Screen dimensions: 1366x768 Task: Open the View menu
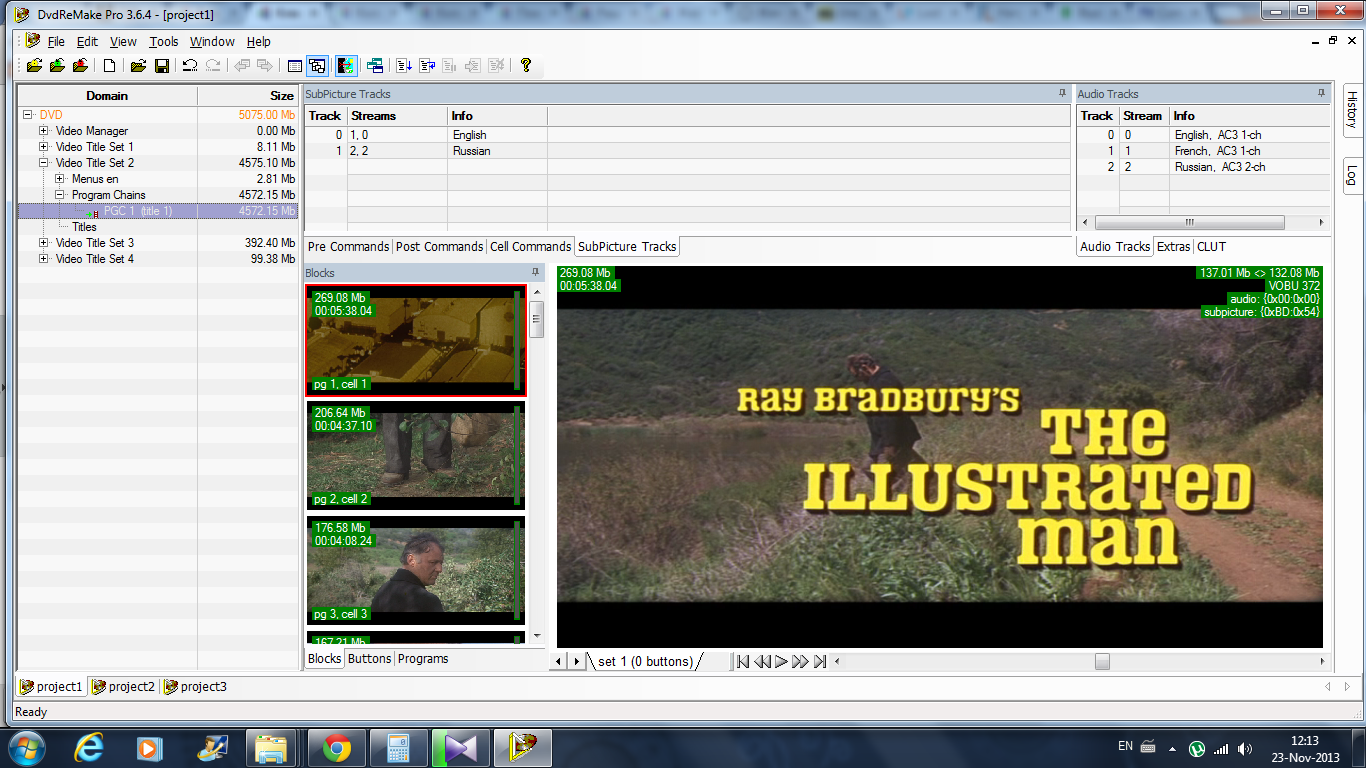tap(123, 41)
